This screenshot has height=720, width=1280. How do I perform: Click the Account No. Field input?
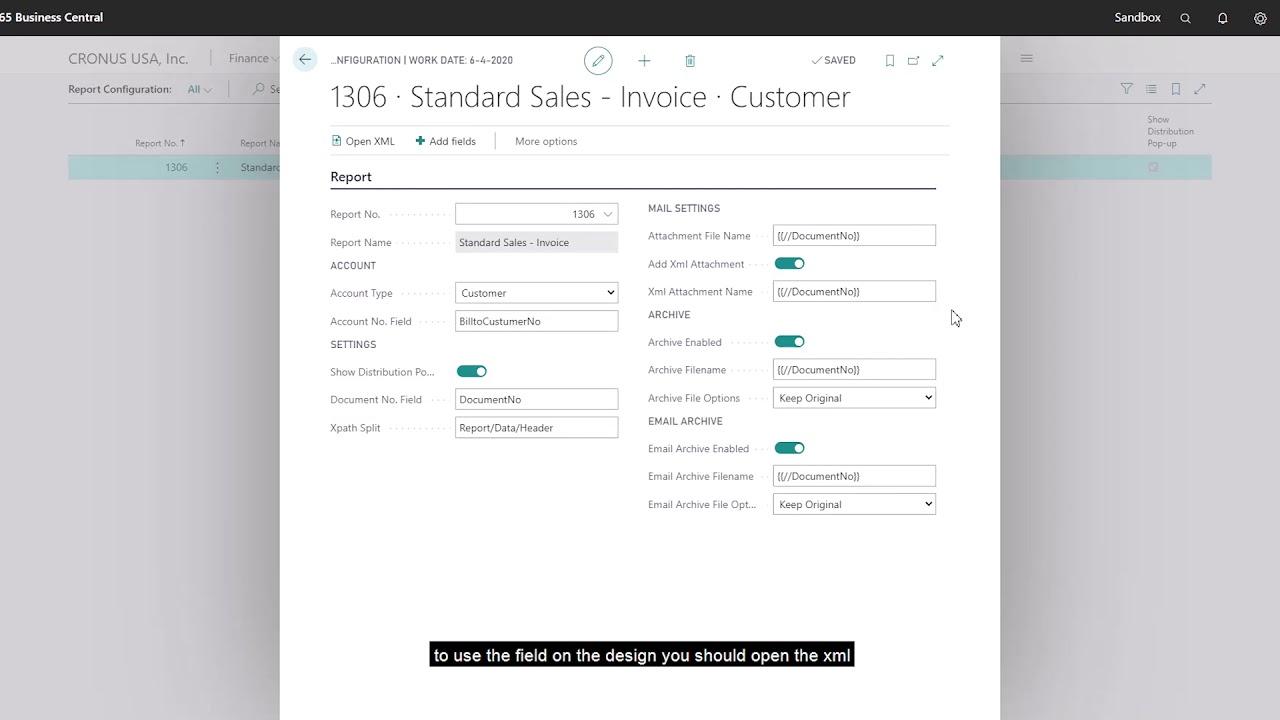(x=537, y=321)
